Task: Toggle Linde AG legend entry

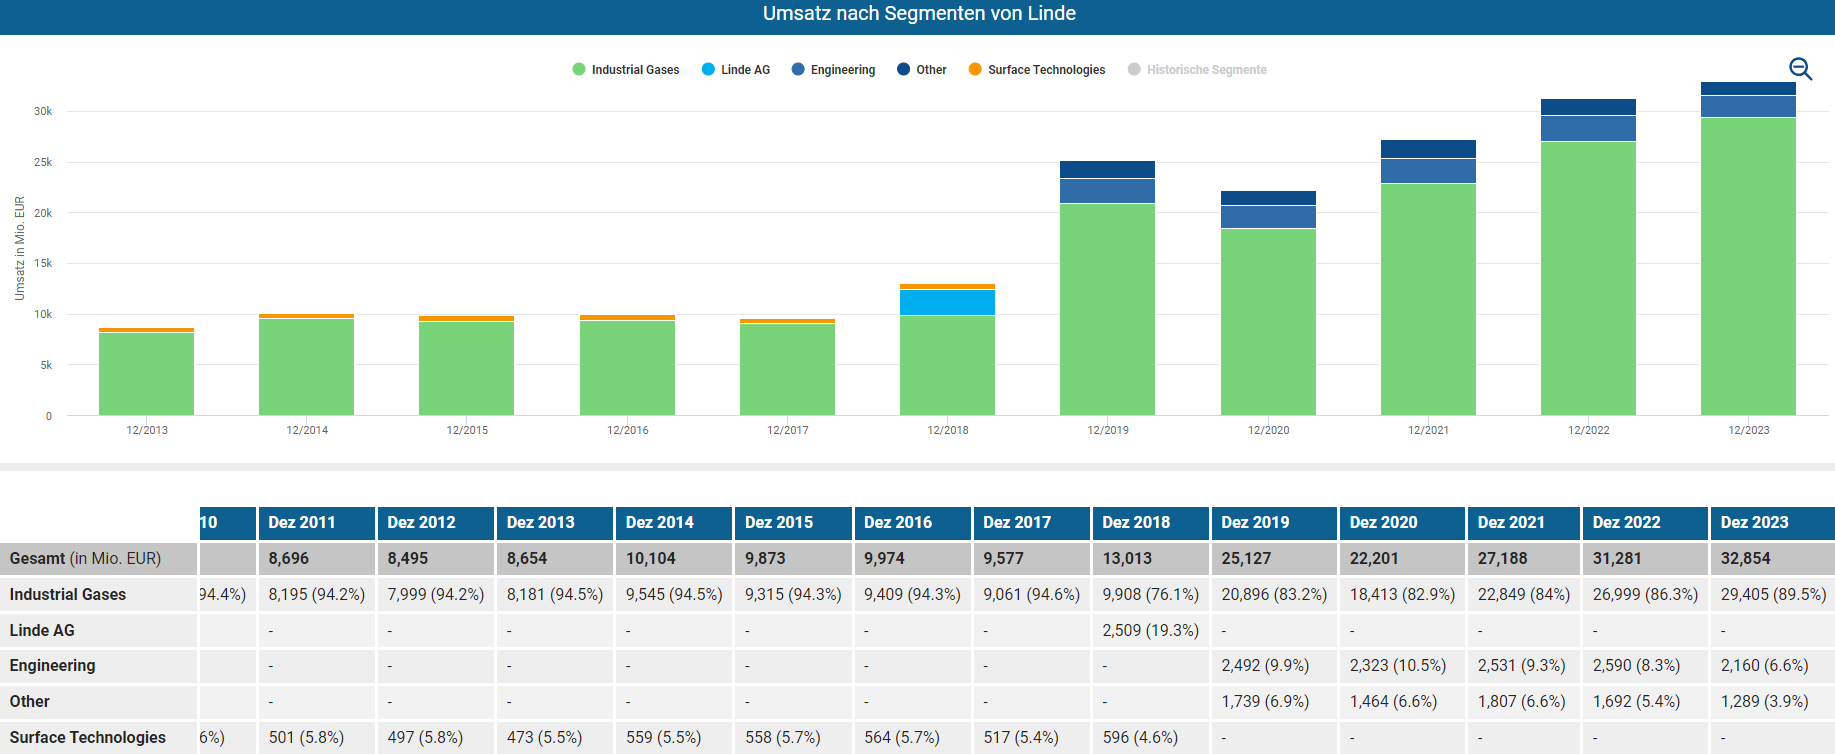Action: (x=736, y=70)
